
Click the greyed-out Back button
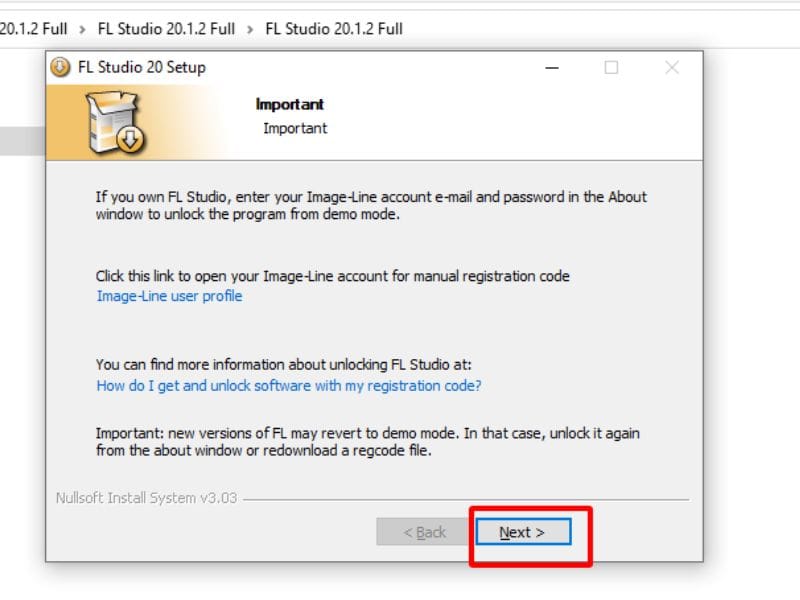pos(425,532)
